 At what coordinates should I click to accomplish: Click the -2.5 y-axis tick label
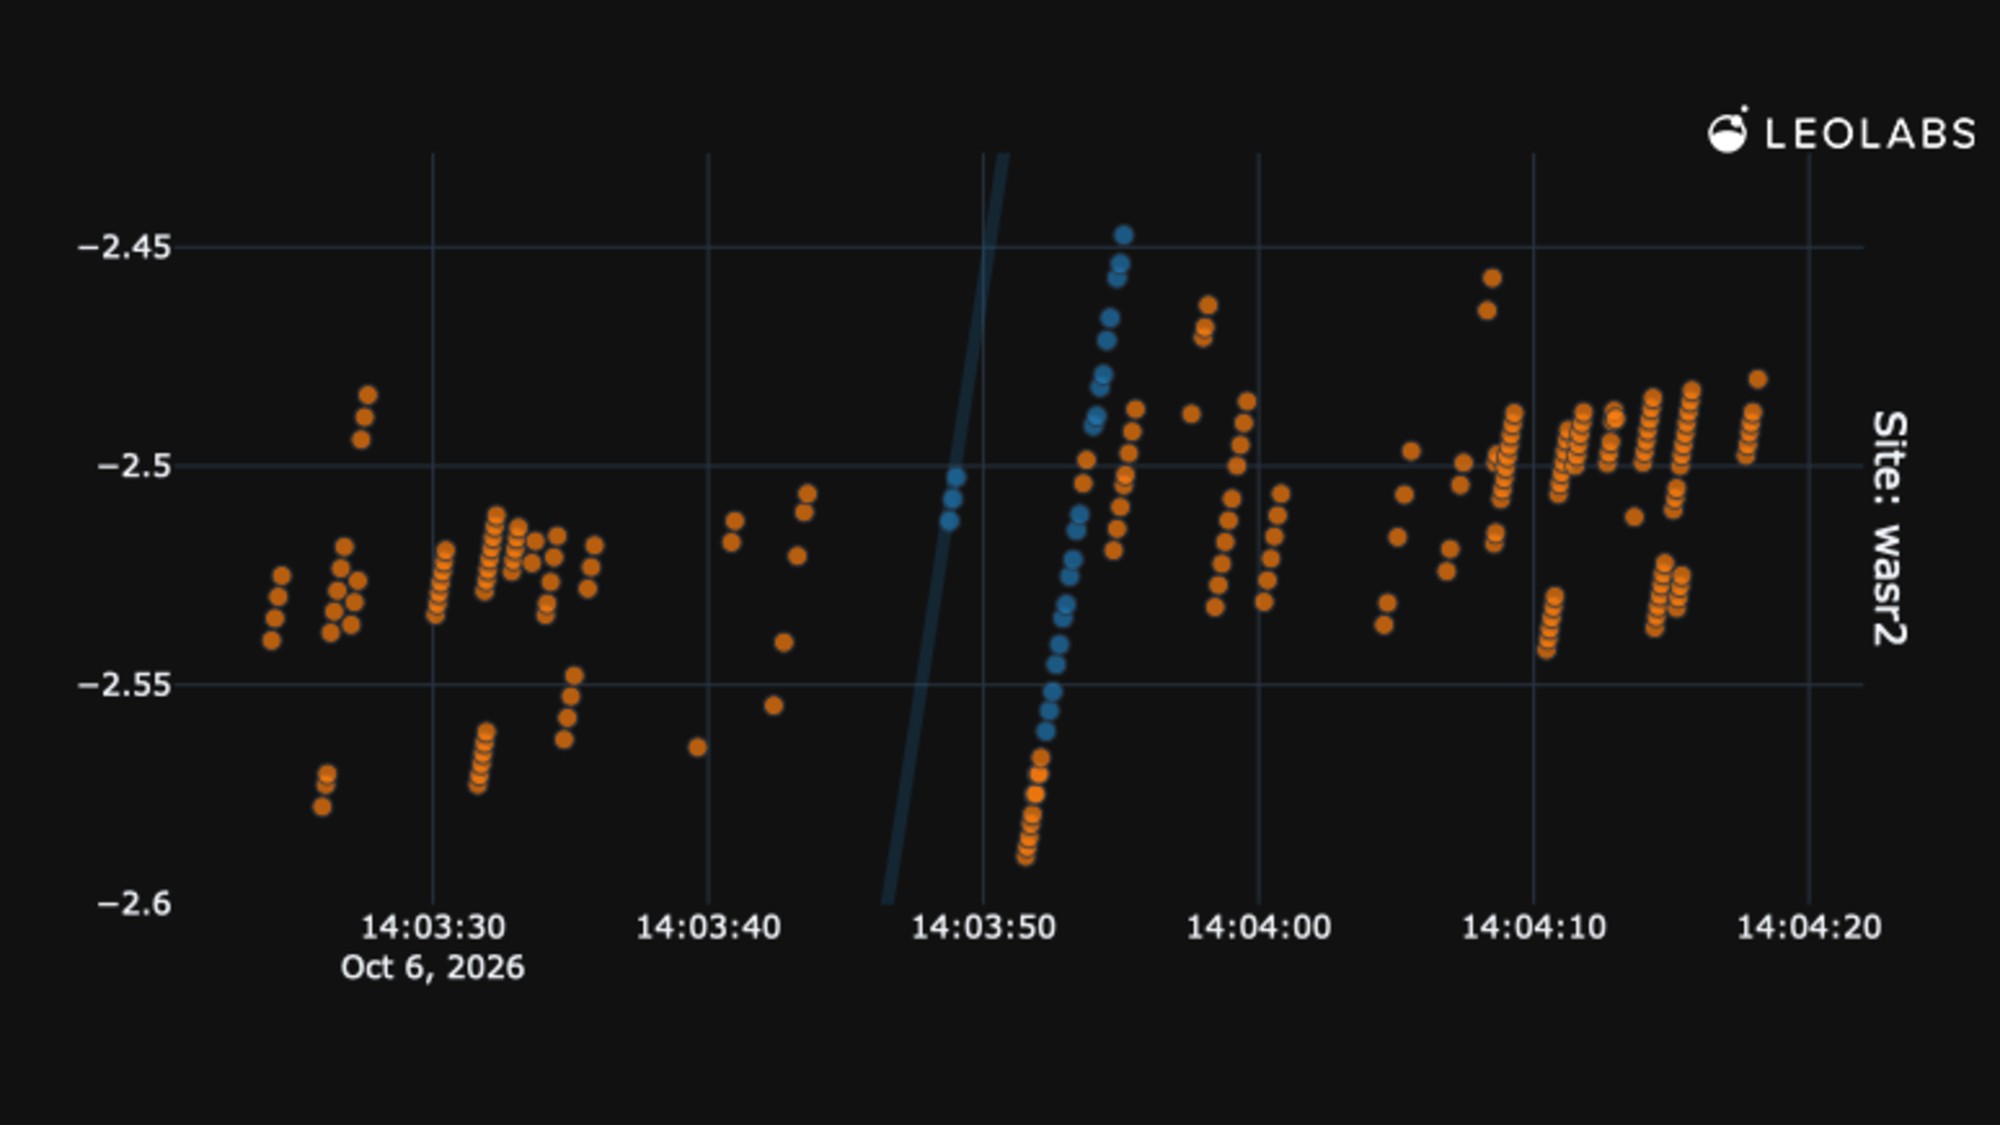pos(135,466)
